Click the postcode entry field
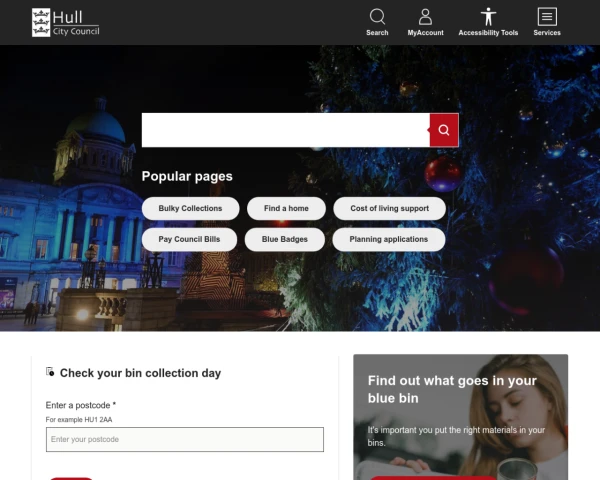Screen dimensions: 600x480 [185, 439]
